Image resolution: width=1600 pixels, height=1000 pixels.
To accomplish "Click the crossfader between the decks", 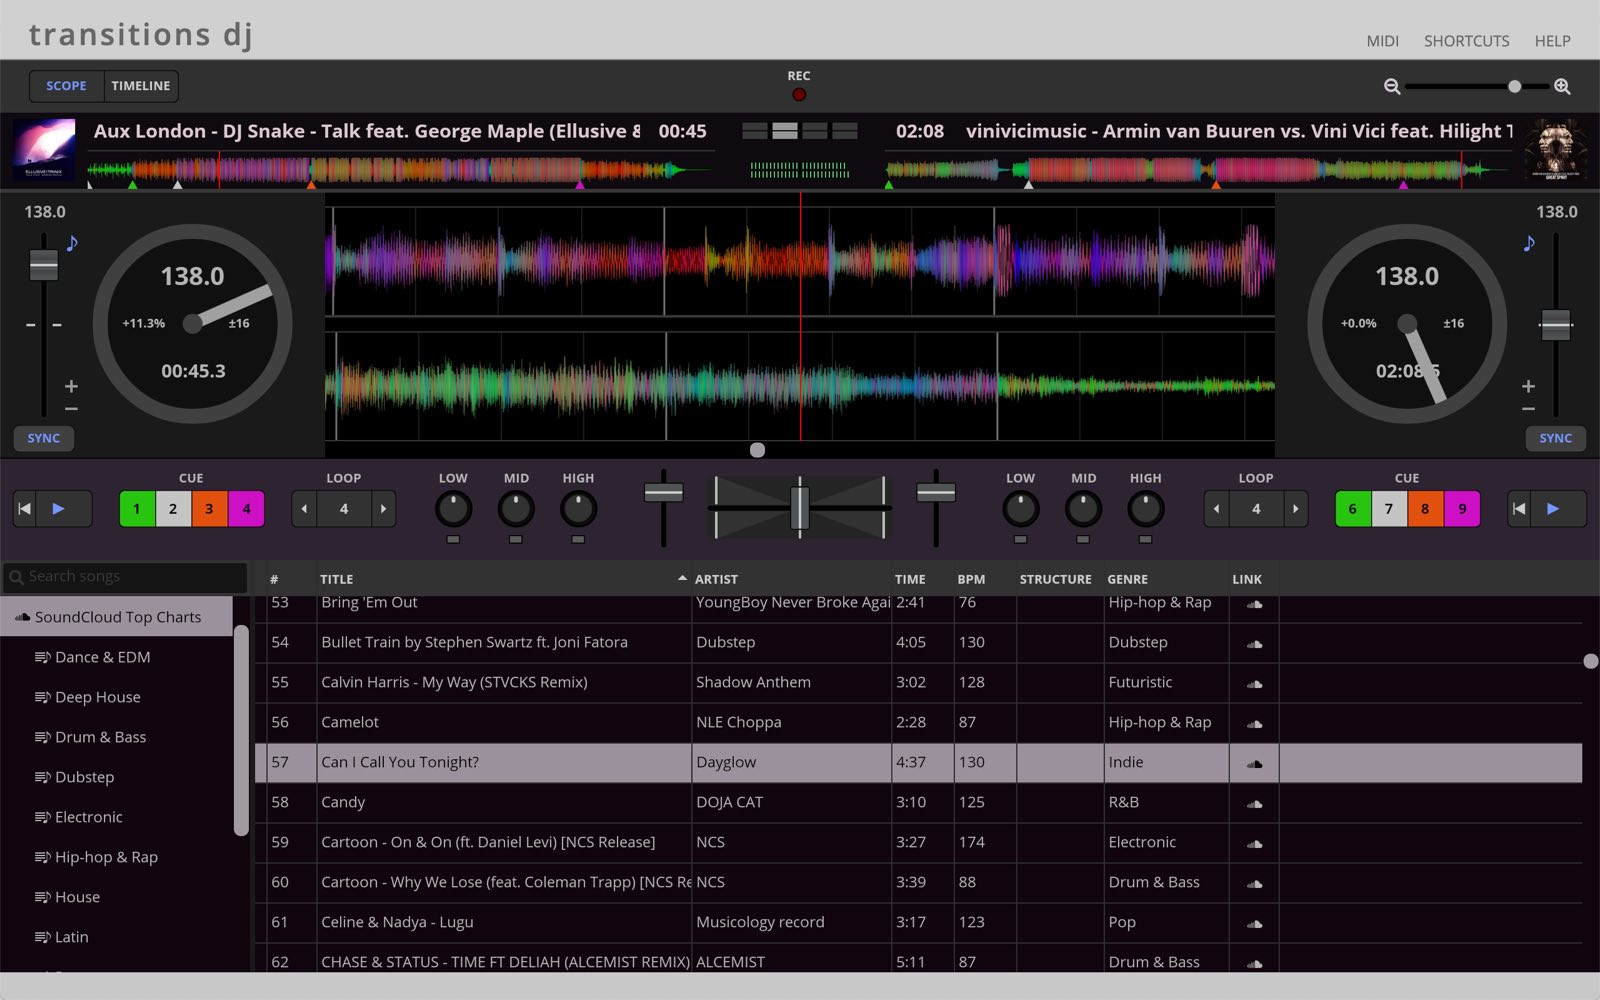I will click(799, 509).
